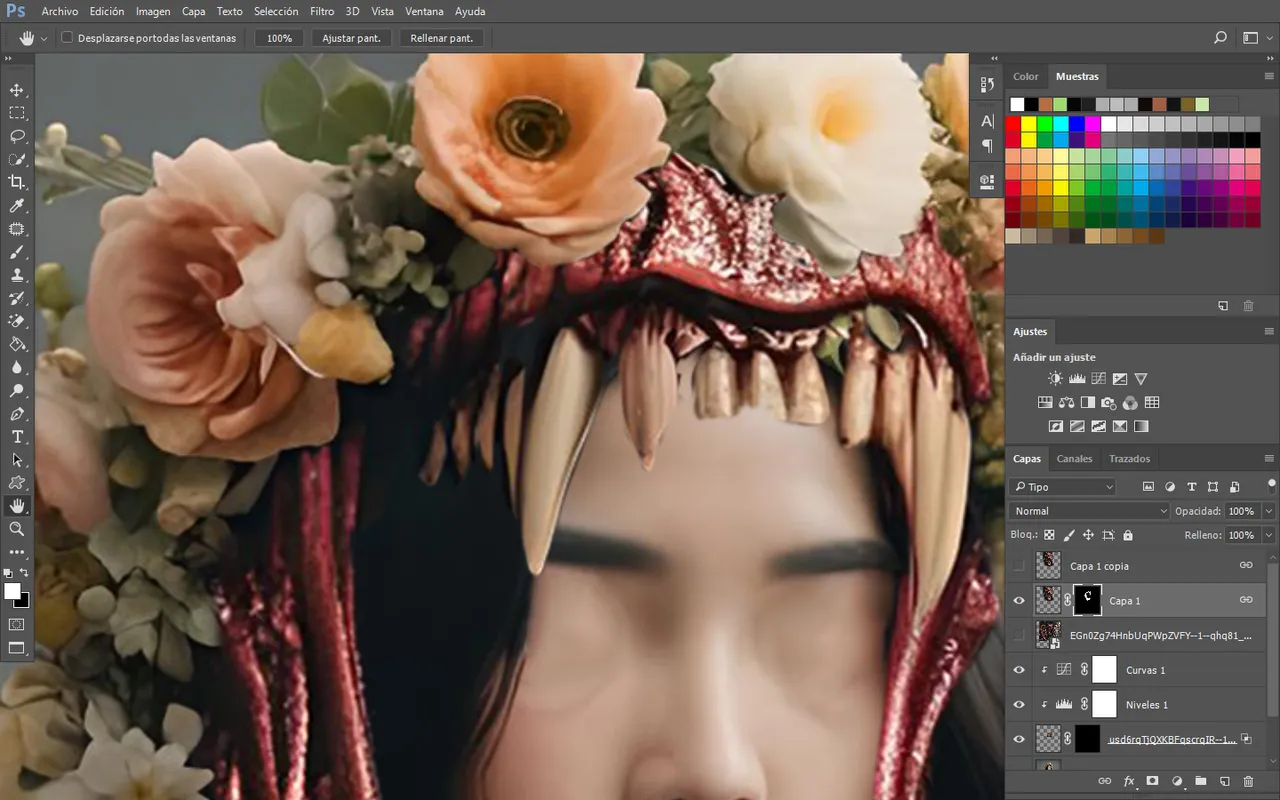This screenshot has height=800, width=1280.
Task: Open the workspace switcher dropdown
Action: pyautogui.click(x=1256, y=38)
